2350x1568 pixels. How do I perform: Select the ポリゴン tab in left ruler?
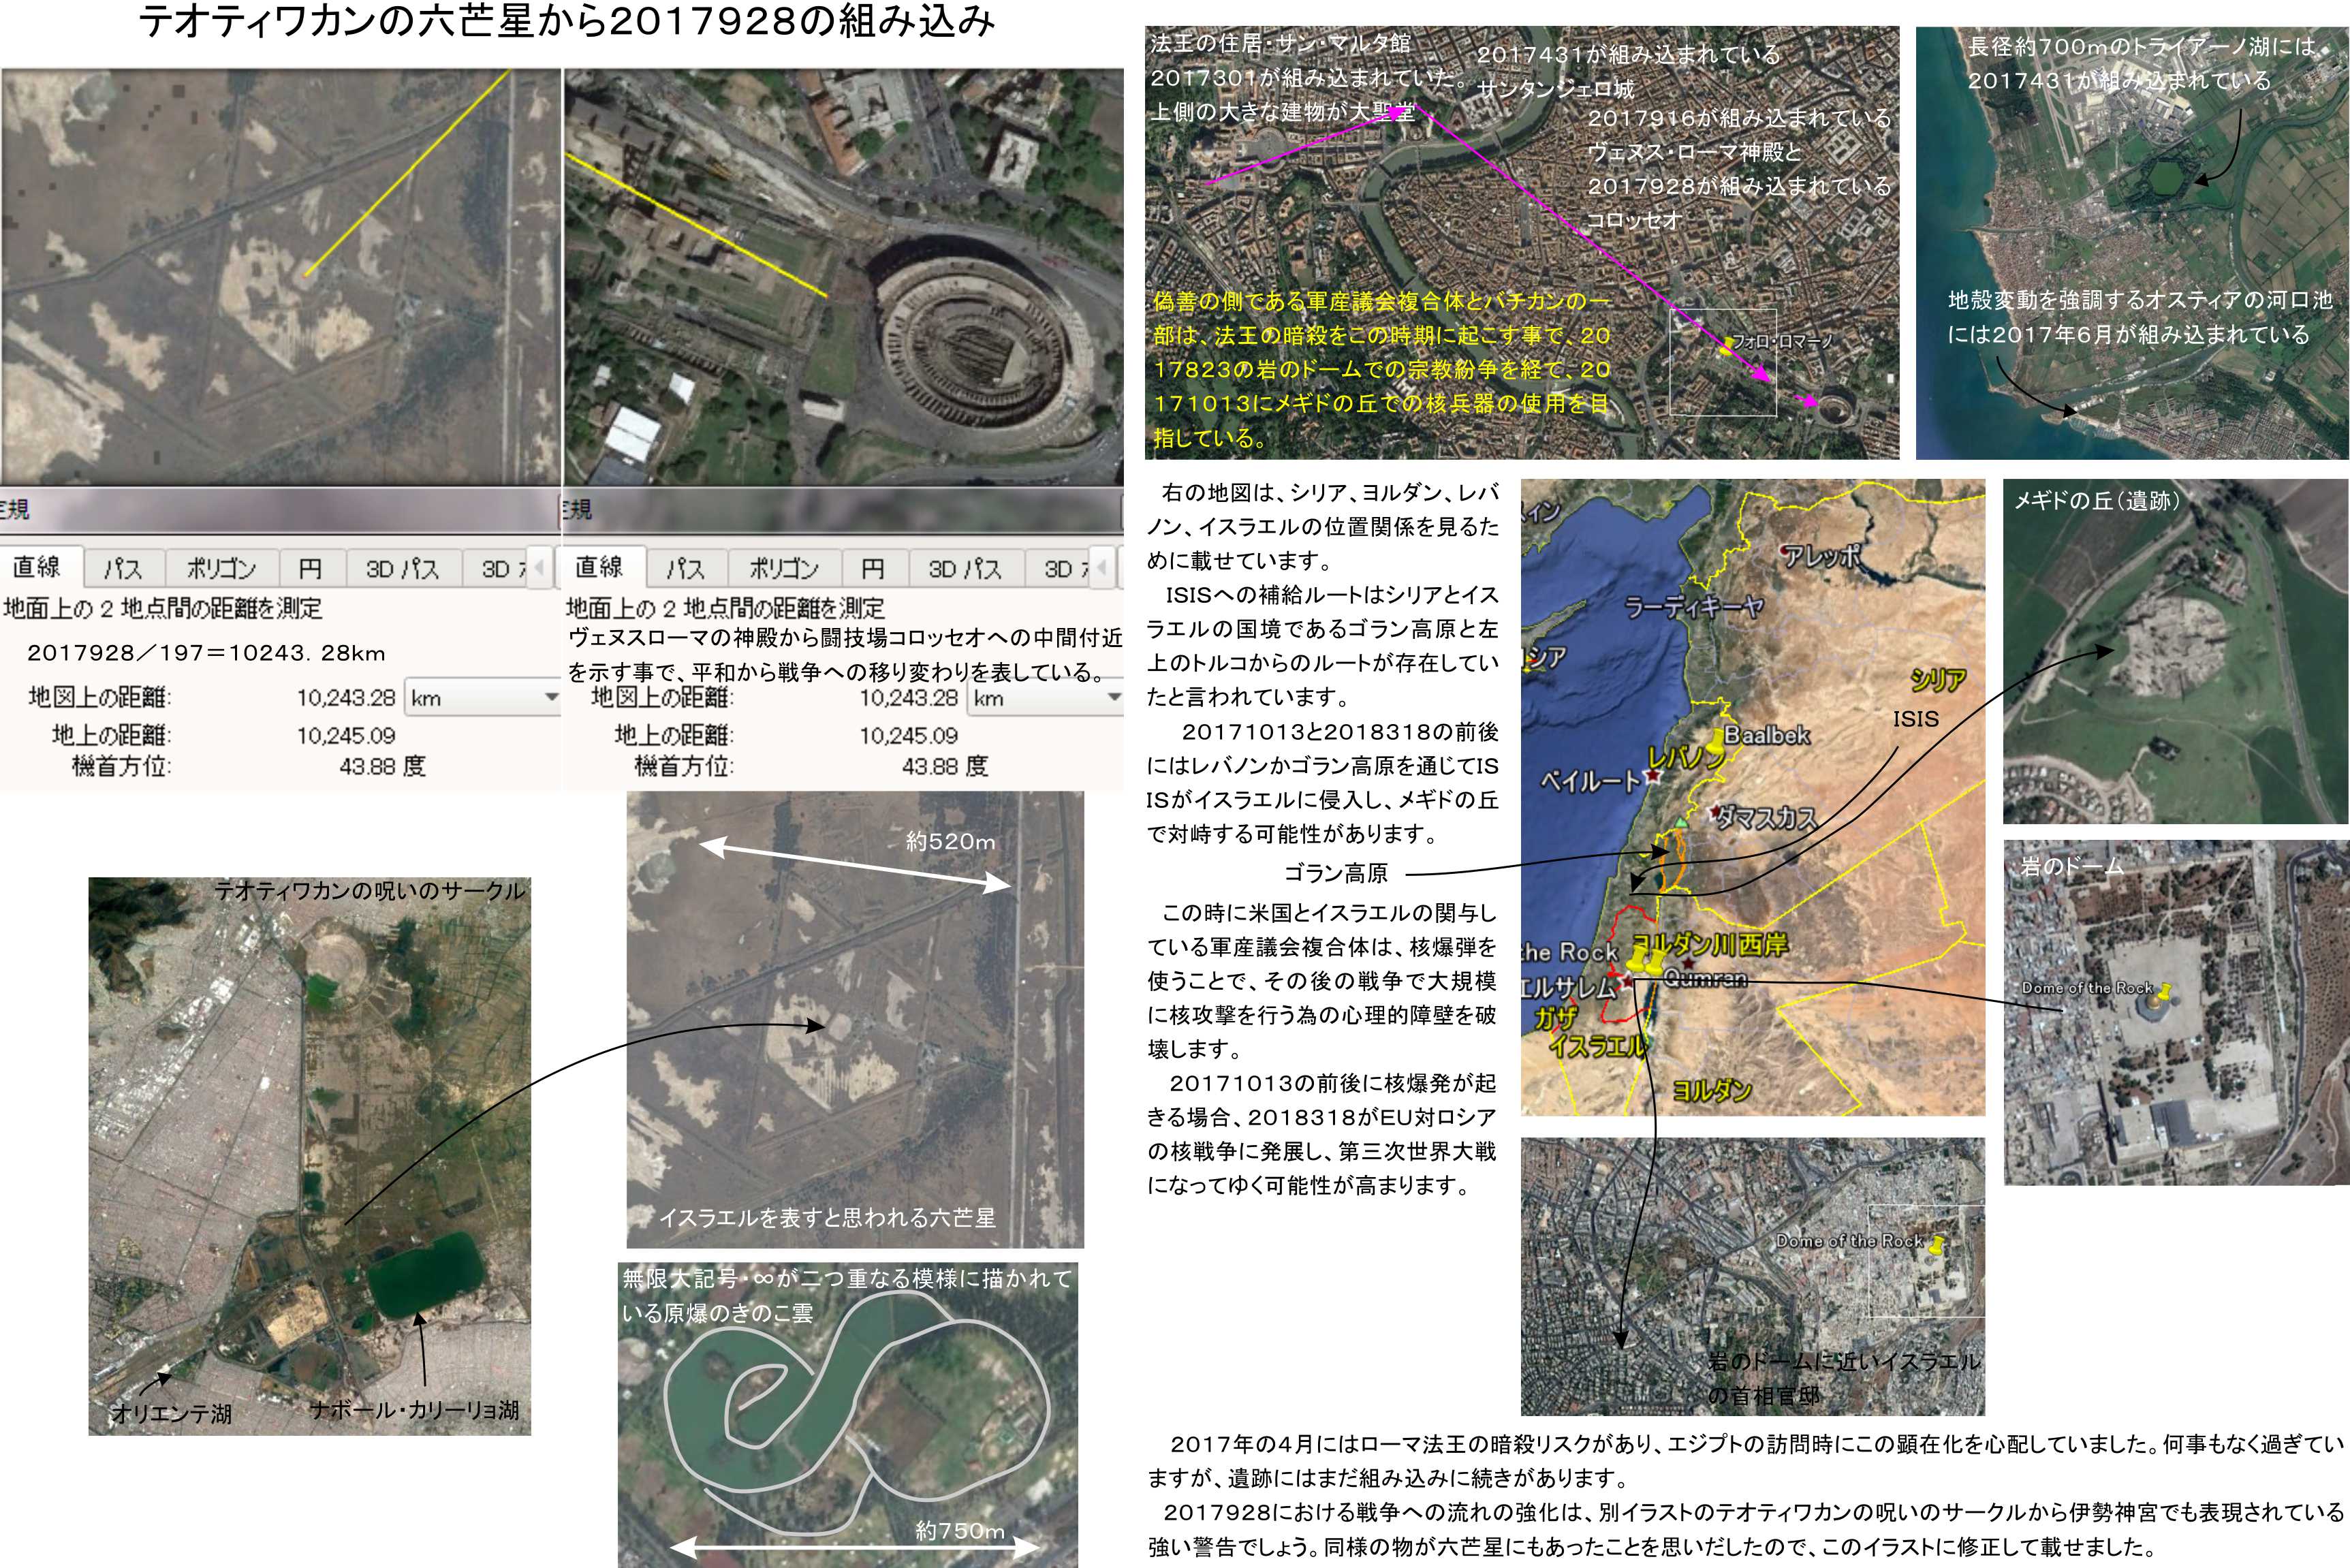pyautogui.click(x=221, y=568)
